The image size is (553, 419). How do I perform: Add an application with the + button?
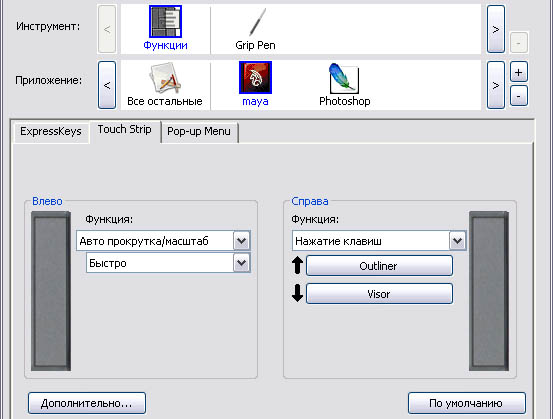(518, 72)
